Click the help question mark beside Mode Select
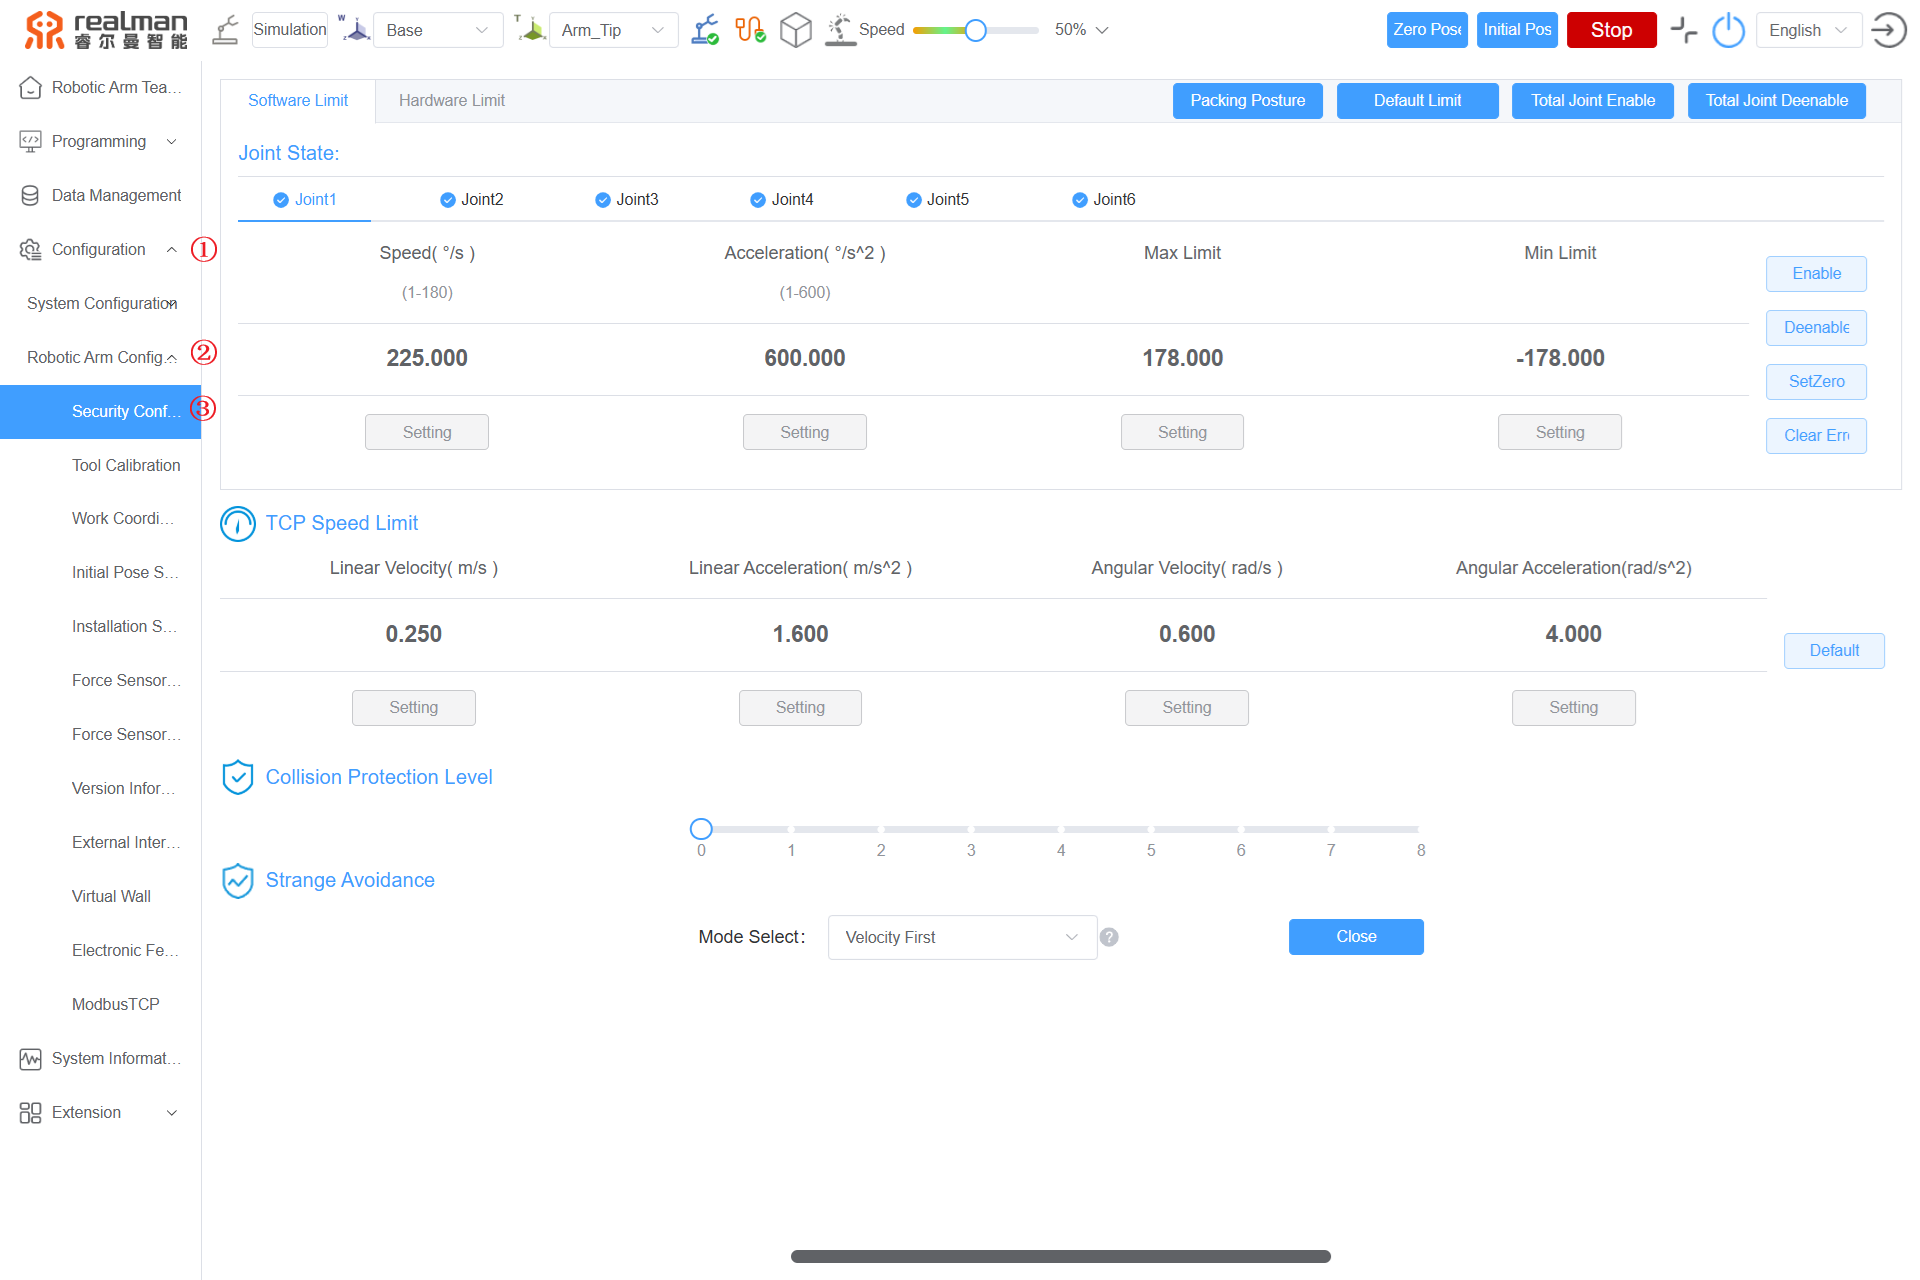 [1109, 937]
